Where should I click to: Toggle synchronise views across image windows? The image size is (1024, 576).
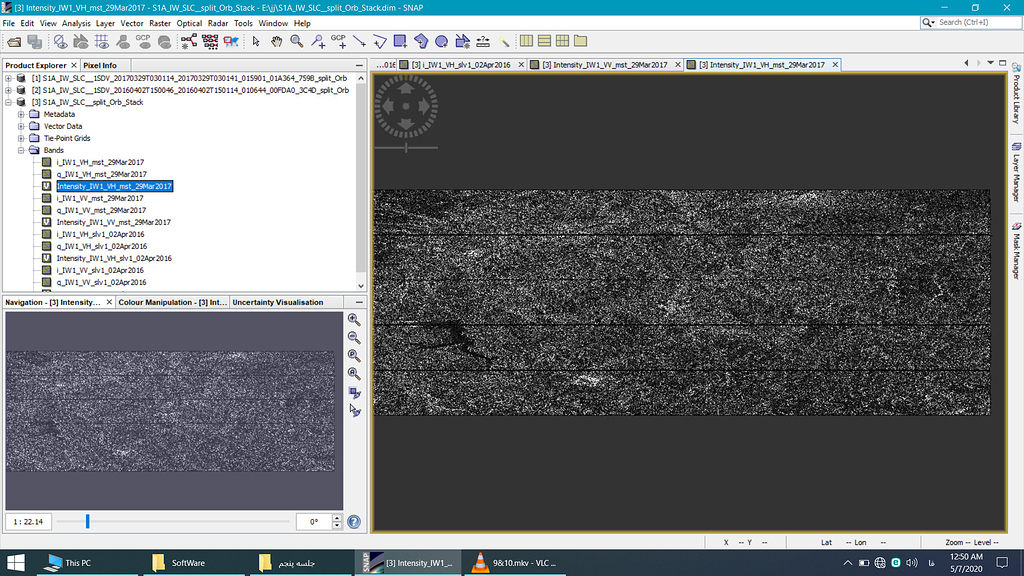pos(354,392)
